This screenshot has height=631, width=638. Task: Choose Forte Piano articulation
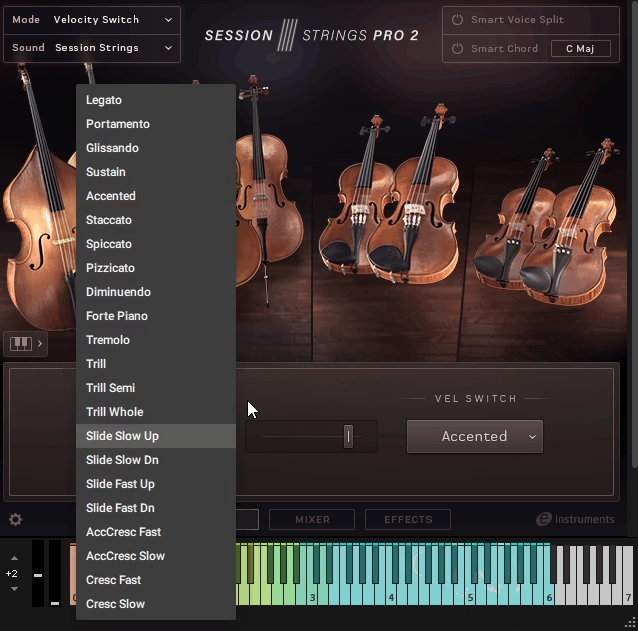[156, 316]
